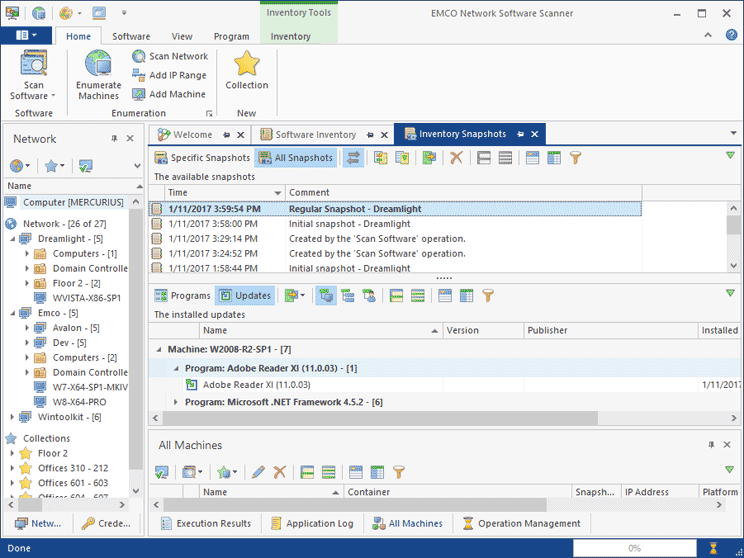
Task: Toggle the Updates view button
Action: [245, 296]
